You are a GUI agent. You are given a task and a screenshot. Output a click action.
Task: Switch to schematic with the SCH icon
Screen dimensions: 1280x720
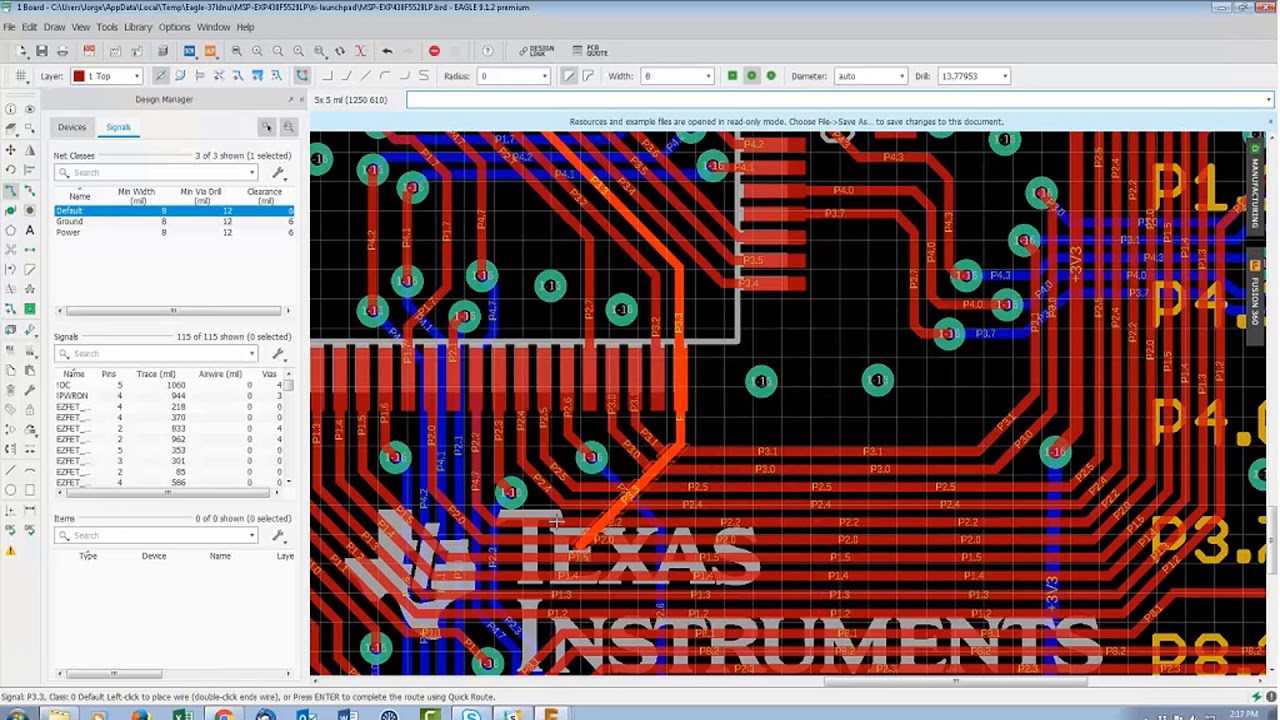(189, 51)
